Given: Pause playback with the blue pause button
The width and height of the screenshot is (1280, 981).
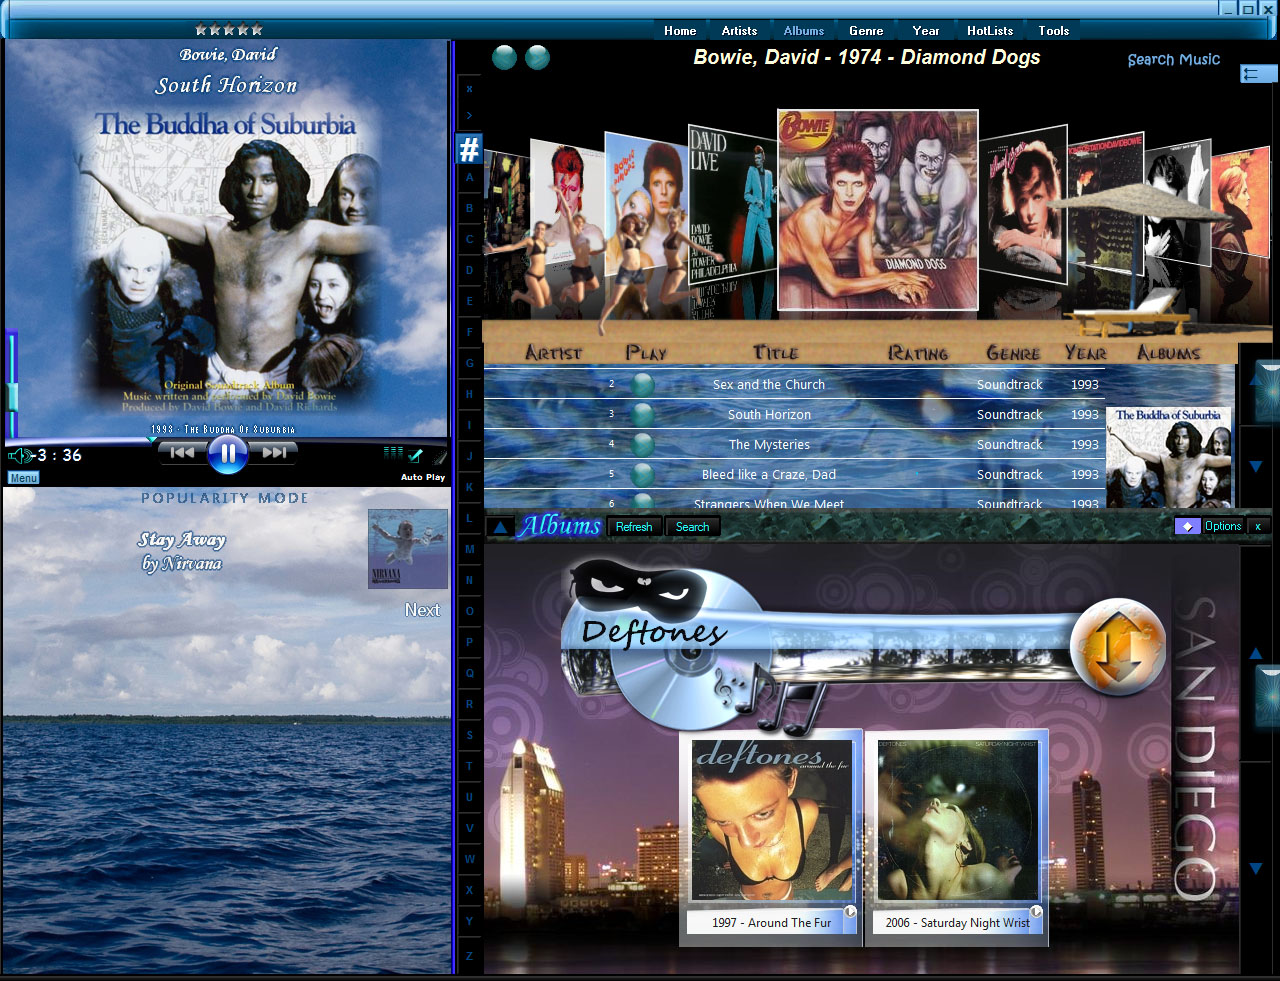Looking at the screenshot, I should click(x=227, y=454).
